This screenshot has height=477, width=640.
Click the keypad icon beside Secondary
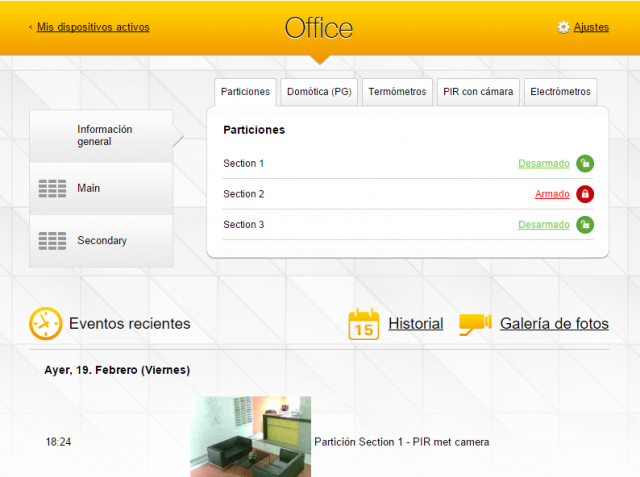pyautogui.click(x=52, y=241)
